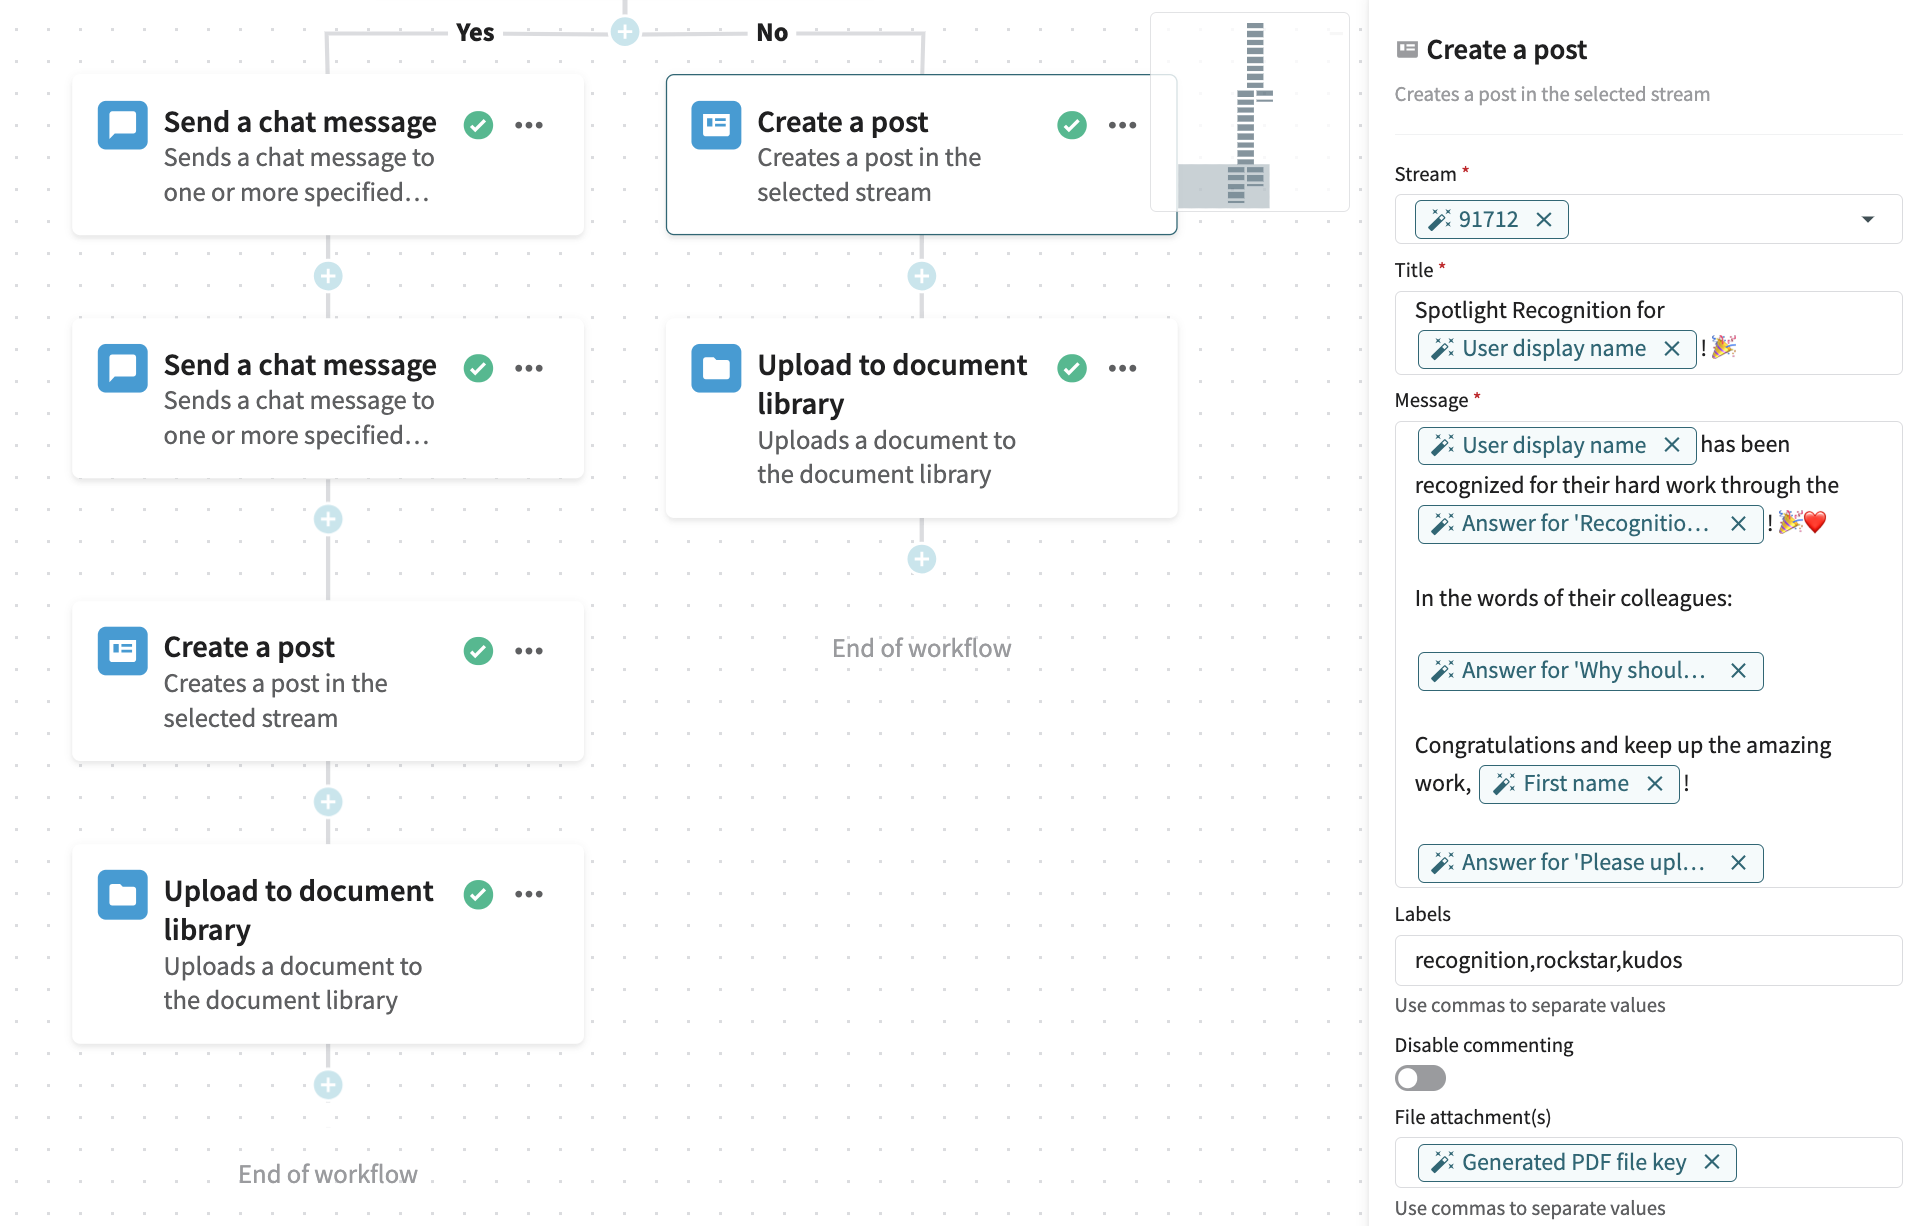Add step at end of Yes branch
The height and width of the screenshot is (1226, 1920).
pyautogui.click(x=328, y=1085)
